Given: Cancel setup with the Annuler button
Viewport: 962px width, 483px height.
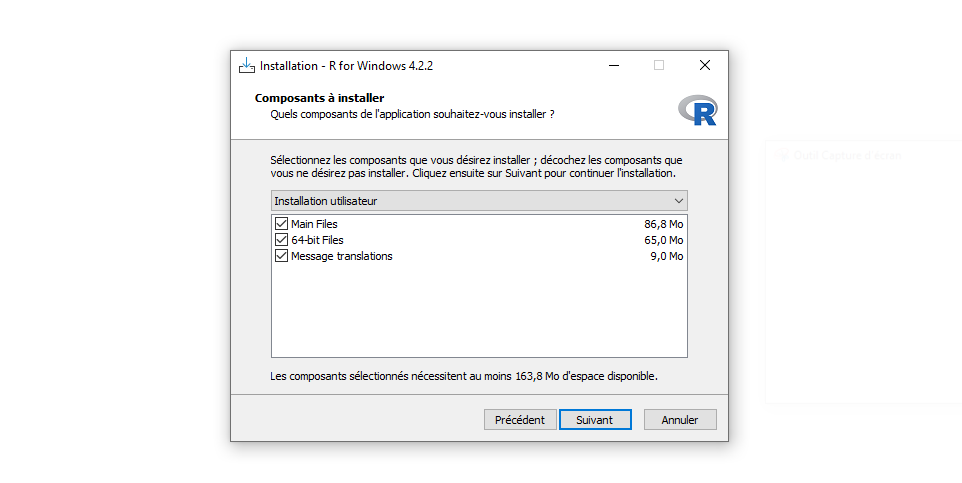Looking at the screenshot, I should [680, 420].
